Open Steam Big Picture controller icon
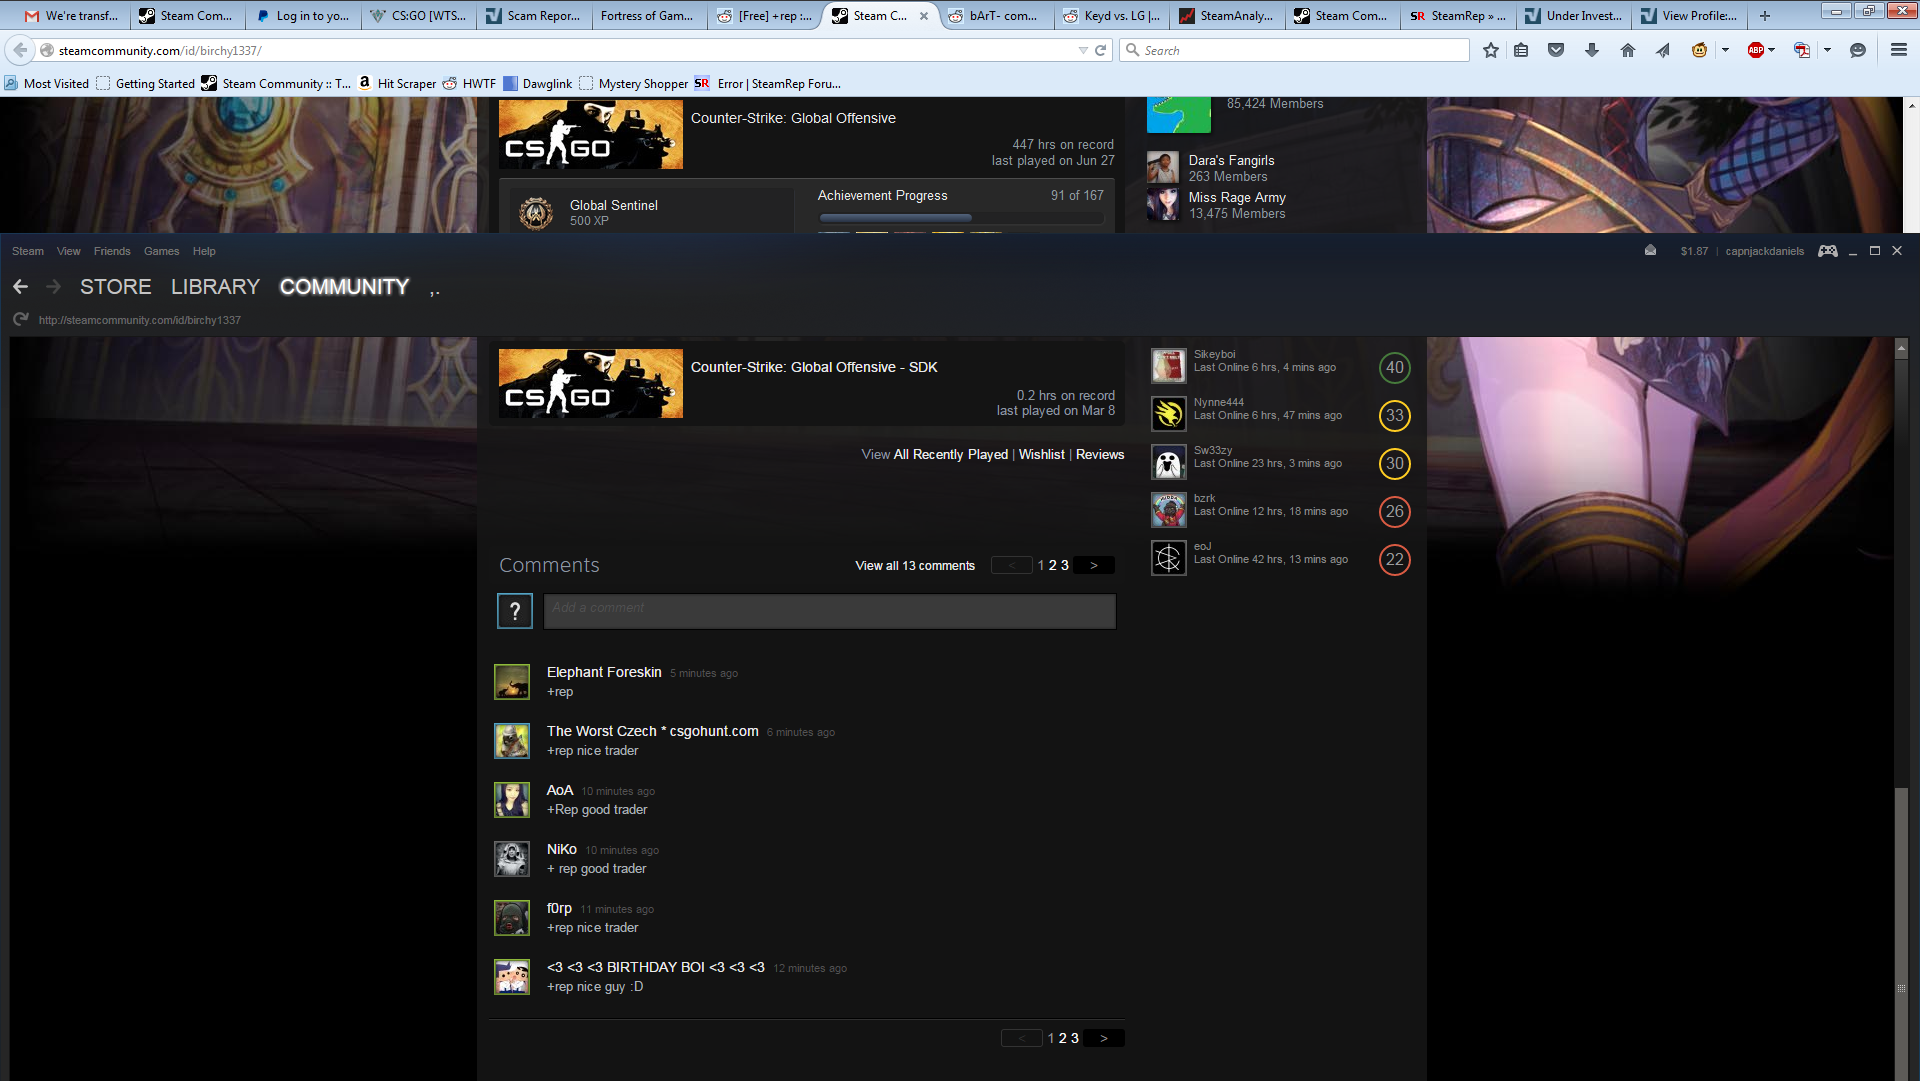Viewport: 1920px width, 1081px height. (1827, 251)
